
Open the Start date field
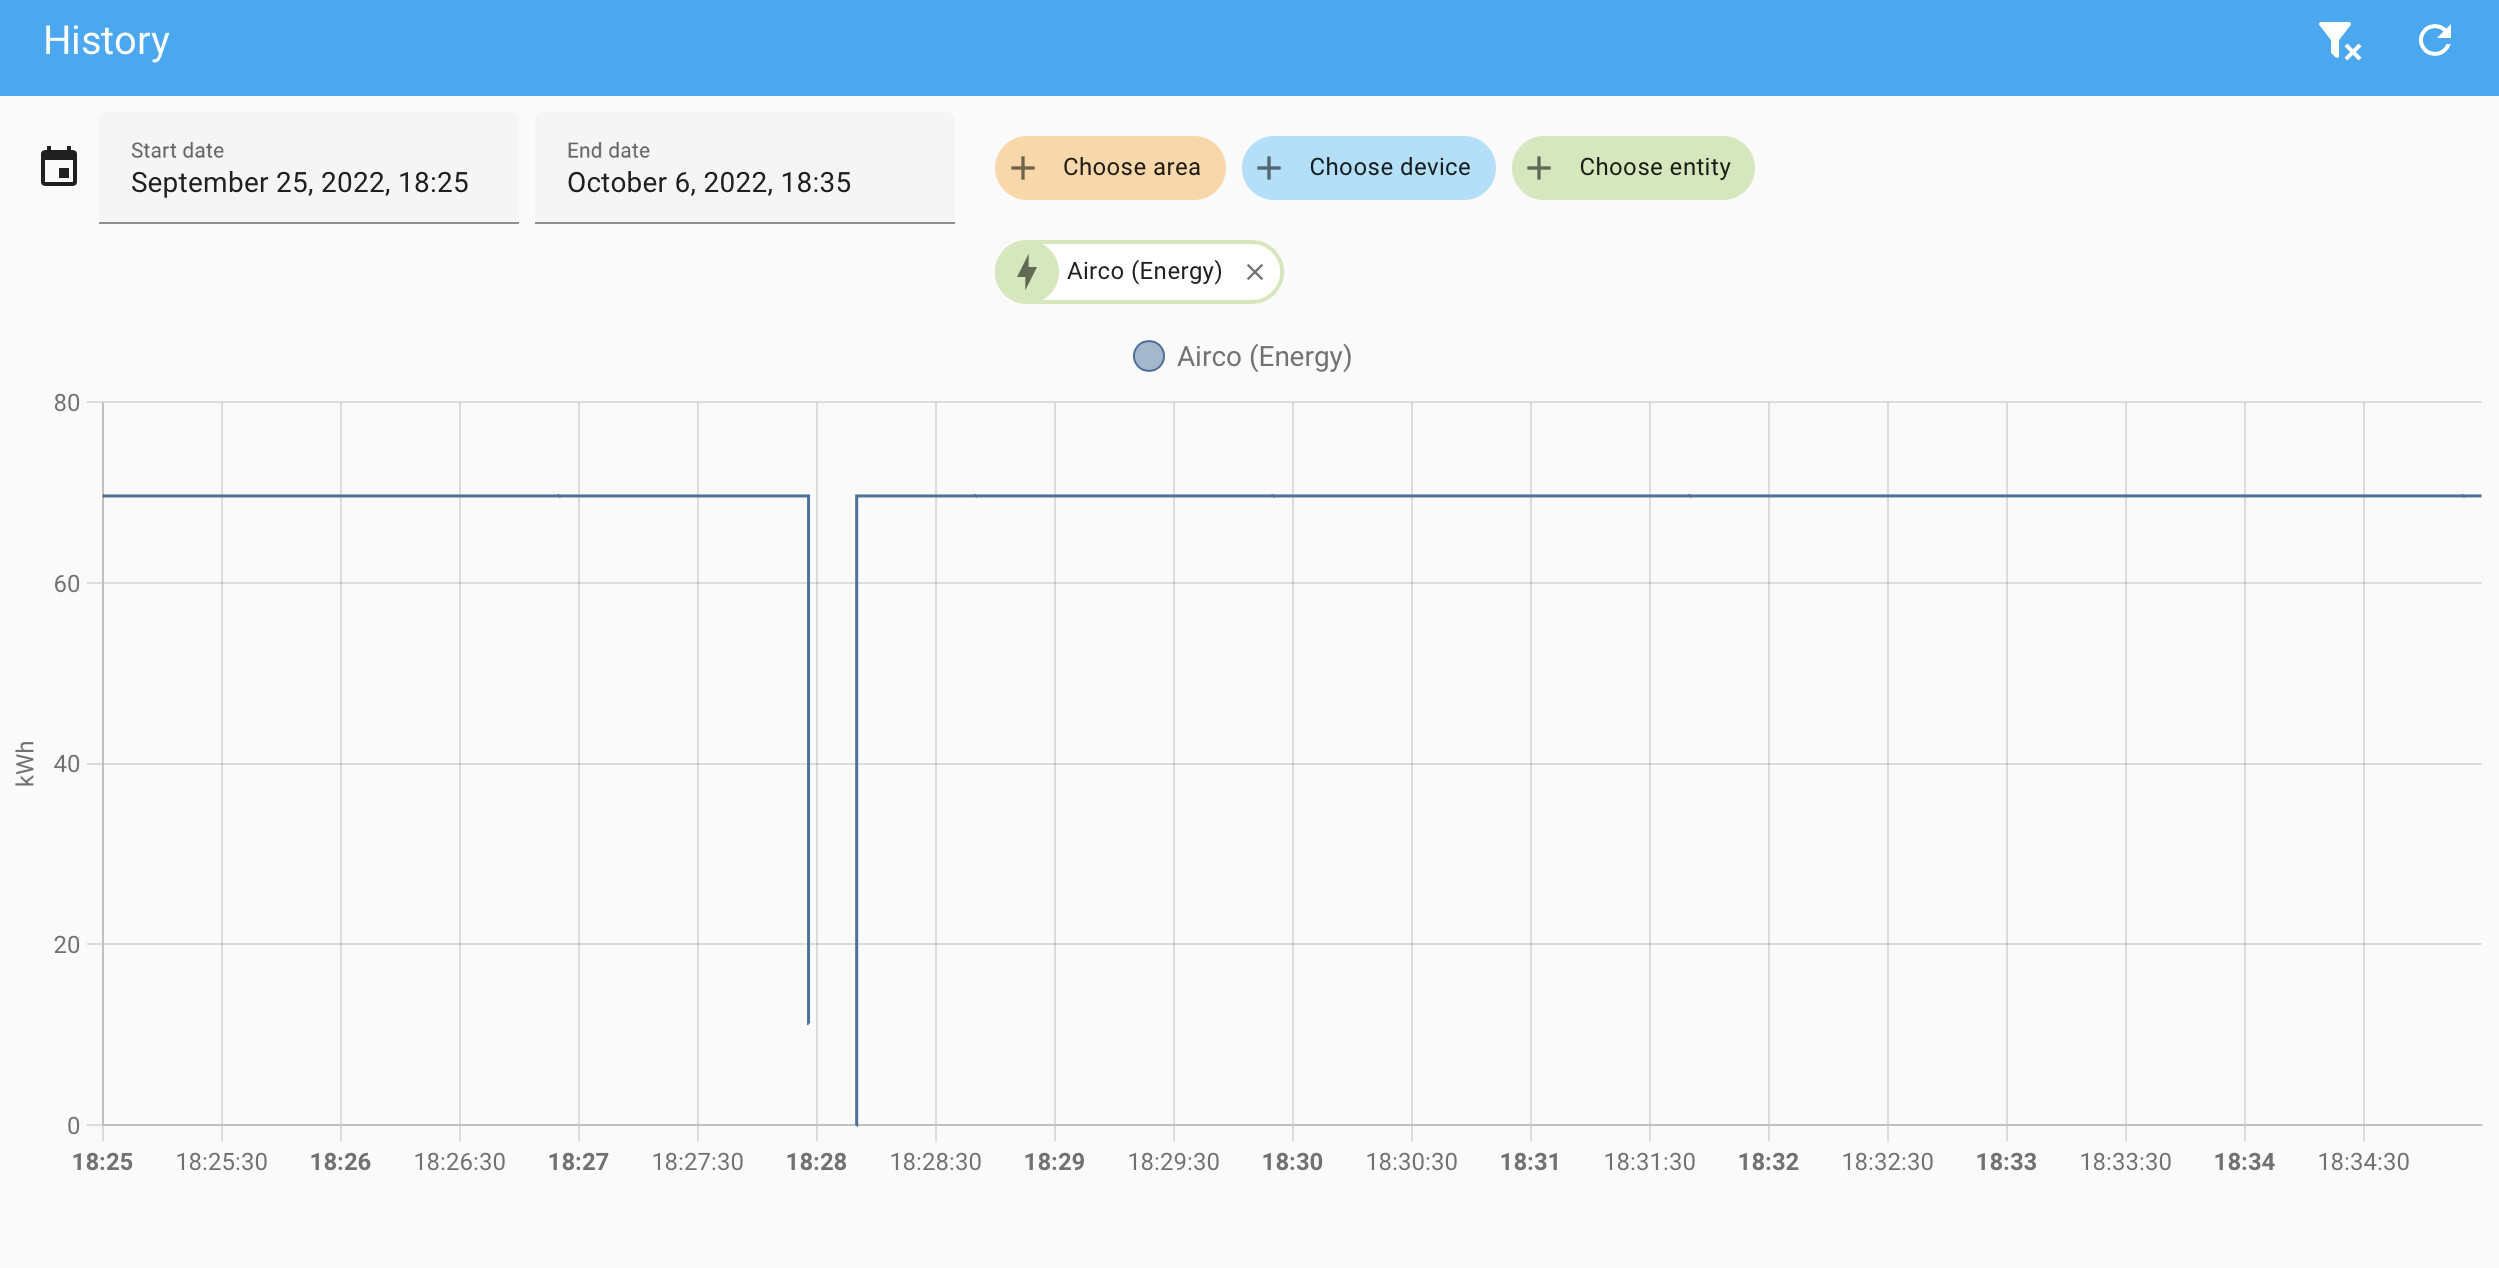tap(308, 168)
